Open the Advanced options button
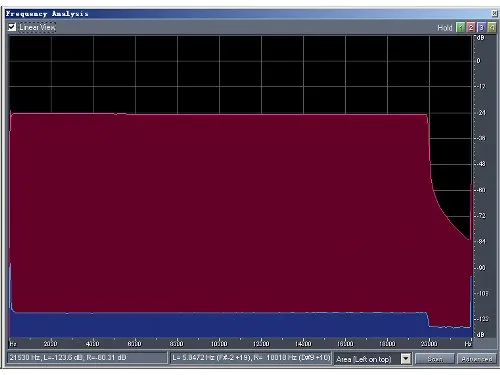 [x=477, y=359]
